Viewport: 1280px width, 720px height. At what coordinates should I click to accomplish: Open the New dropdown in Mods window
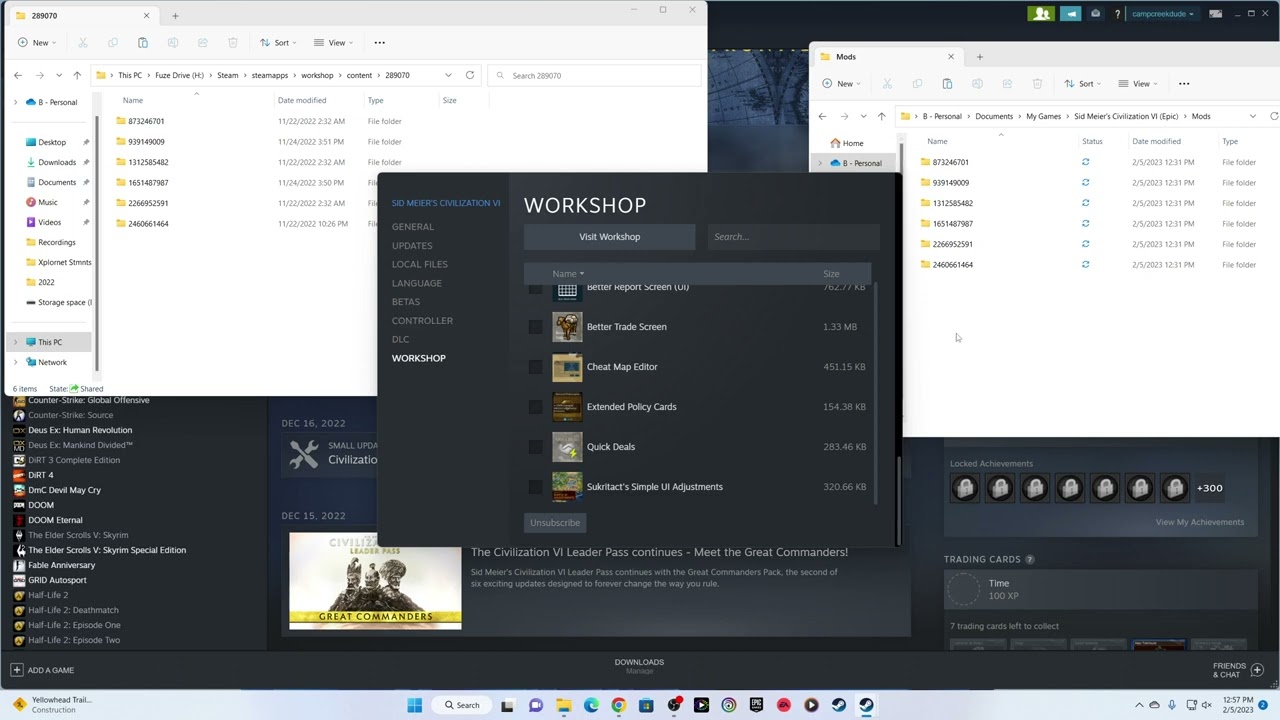(840, 84)
